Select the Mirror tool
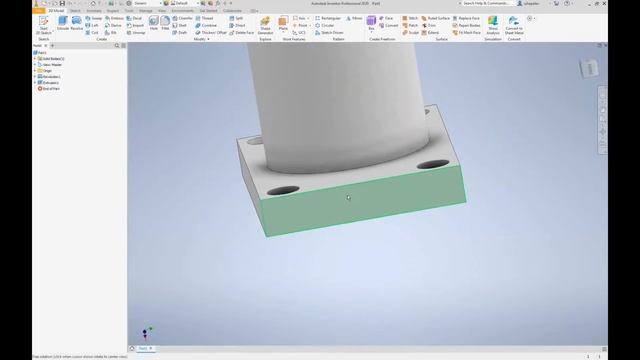 point(354,18)
